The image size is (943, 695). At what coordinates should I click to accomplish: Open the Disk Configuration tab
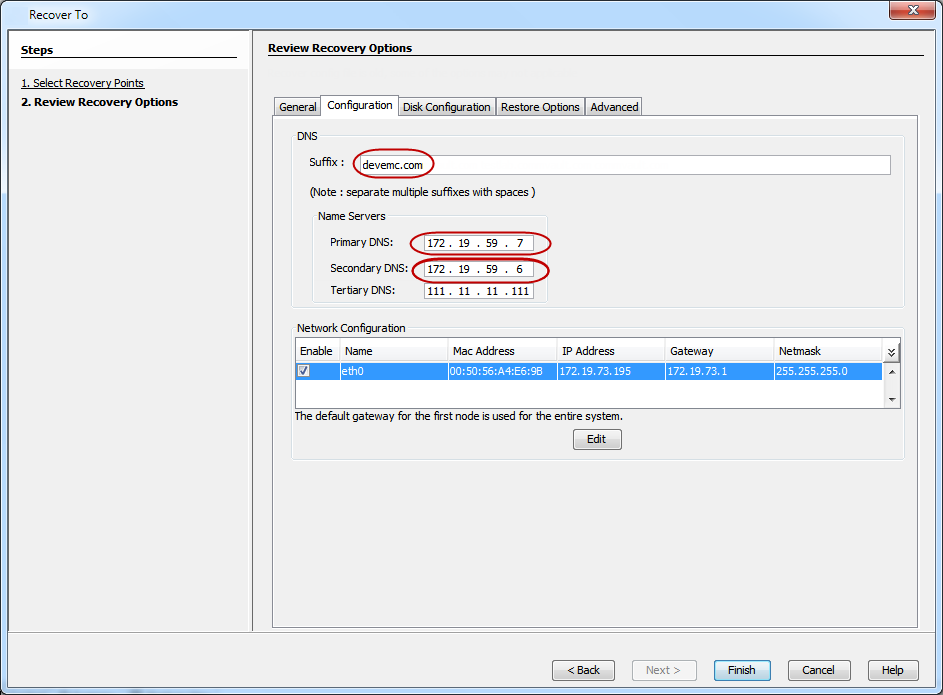[446, 107]
